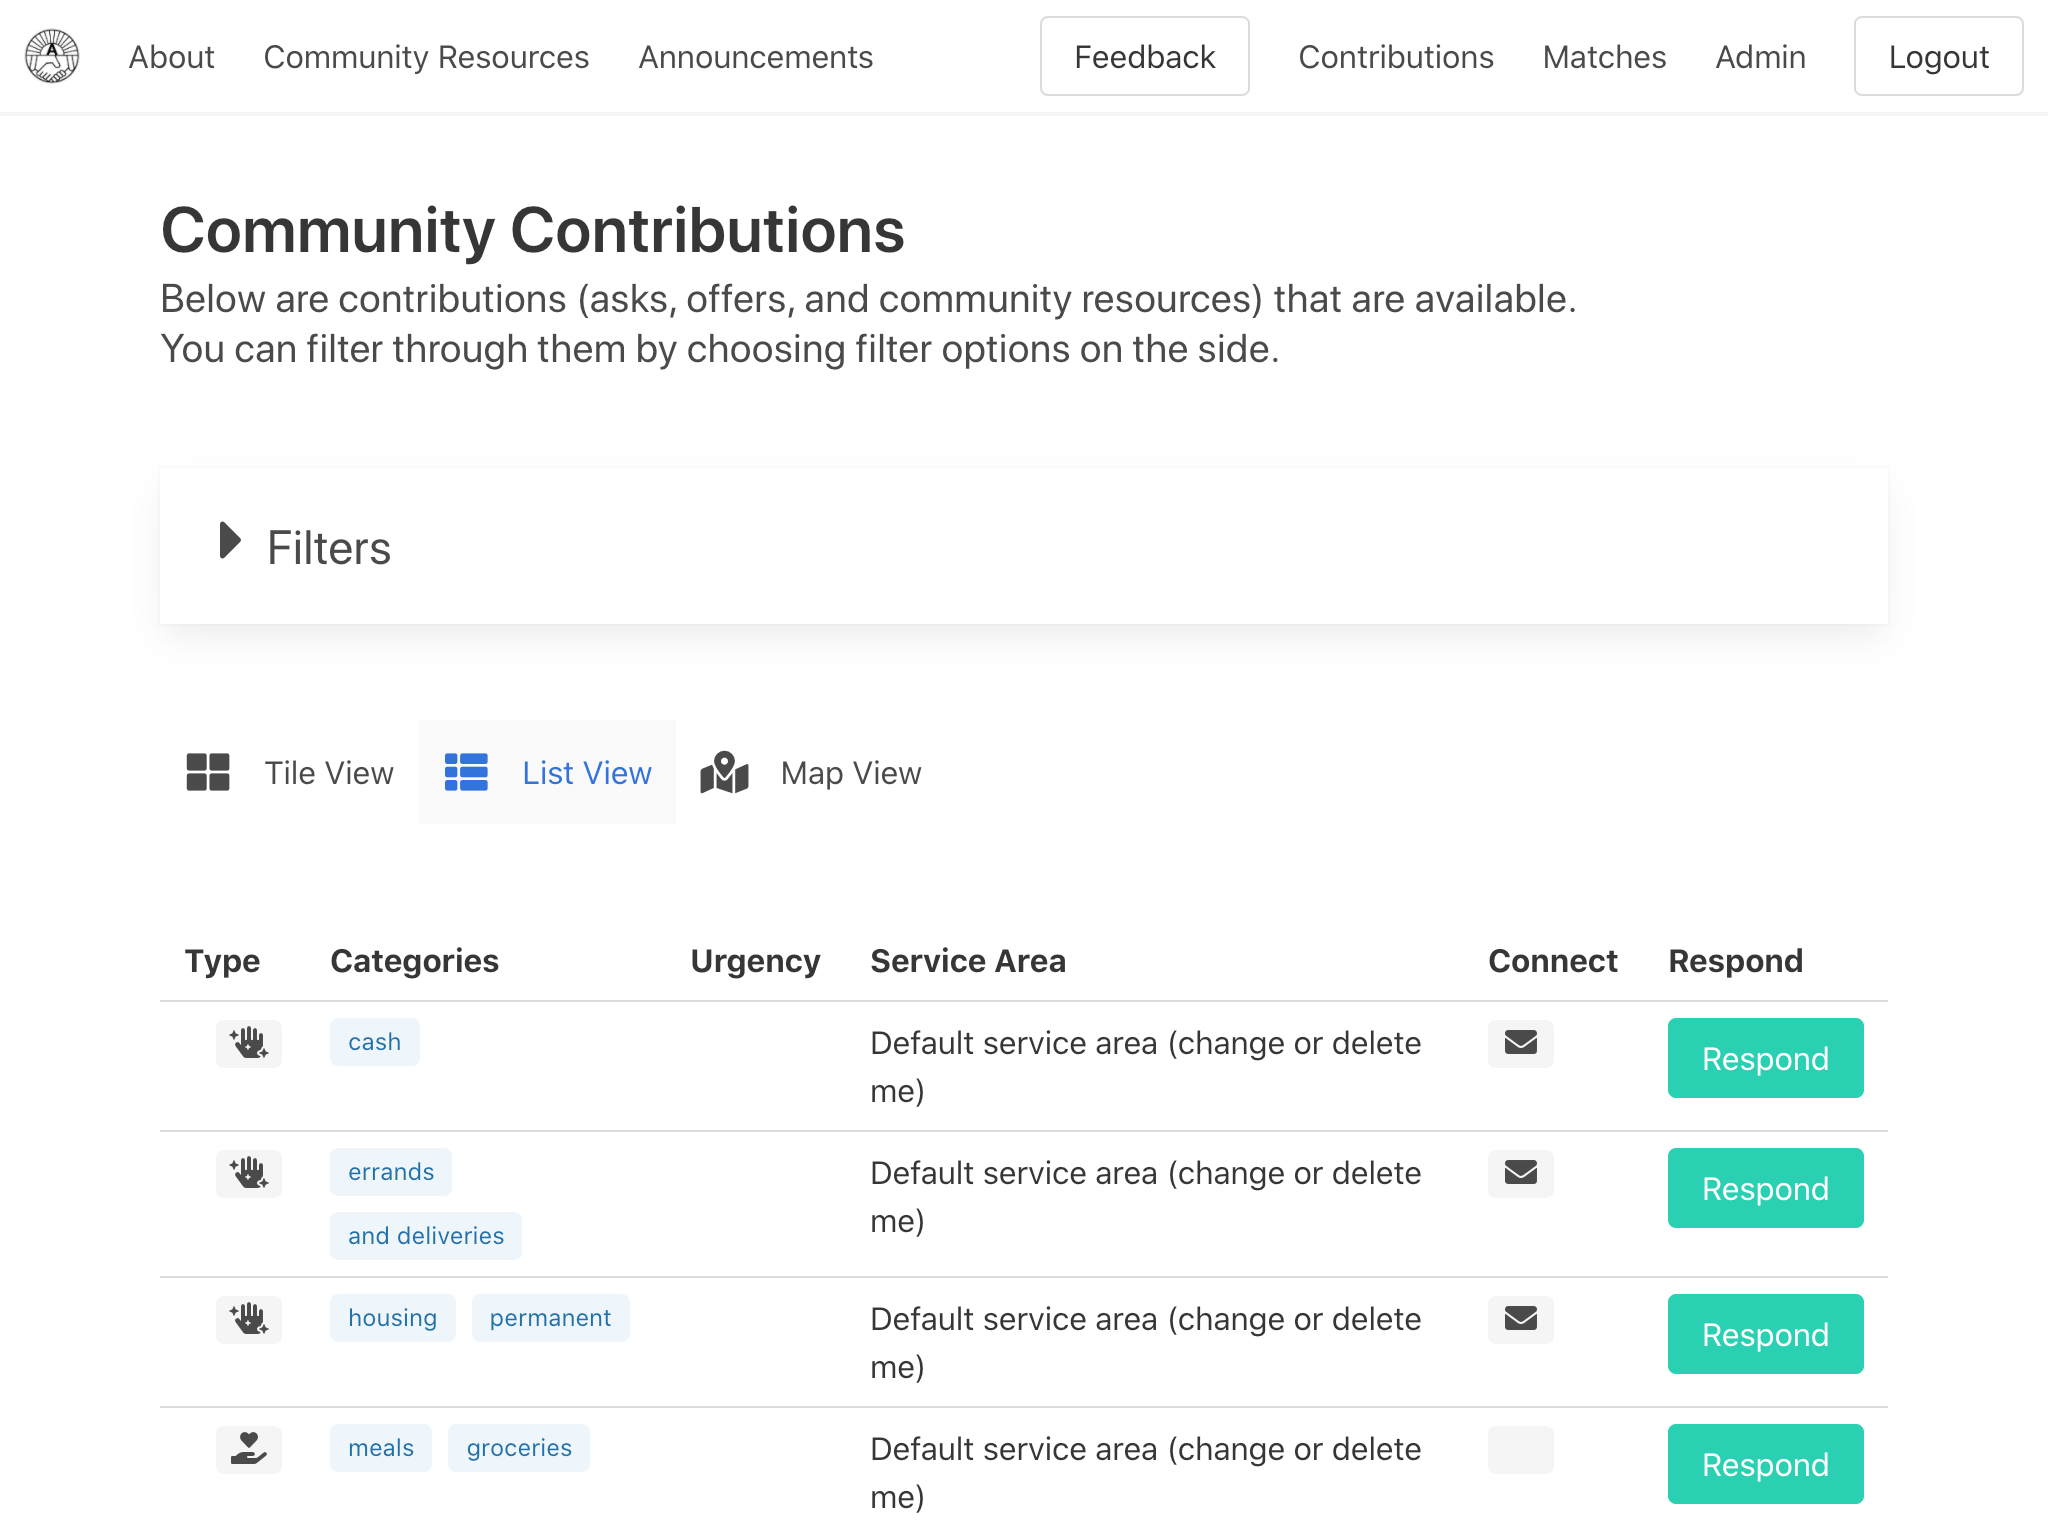
Task: Click the groceries category tag
Action: click(519, 1448)
